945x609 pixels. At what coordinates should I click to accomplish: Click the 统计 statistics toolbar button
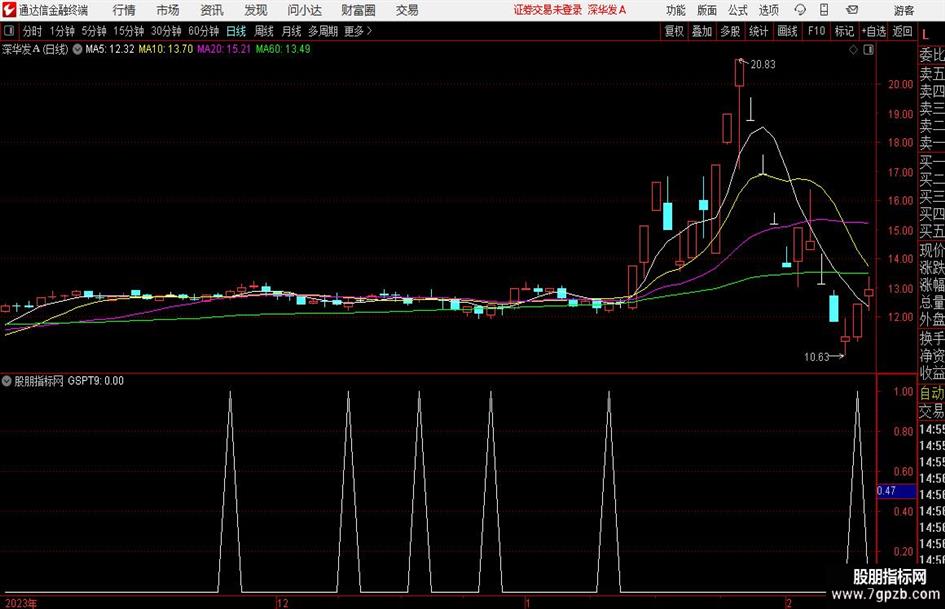758,31
